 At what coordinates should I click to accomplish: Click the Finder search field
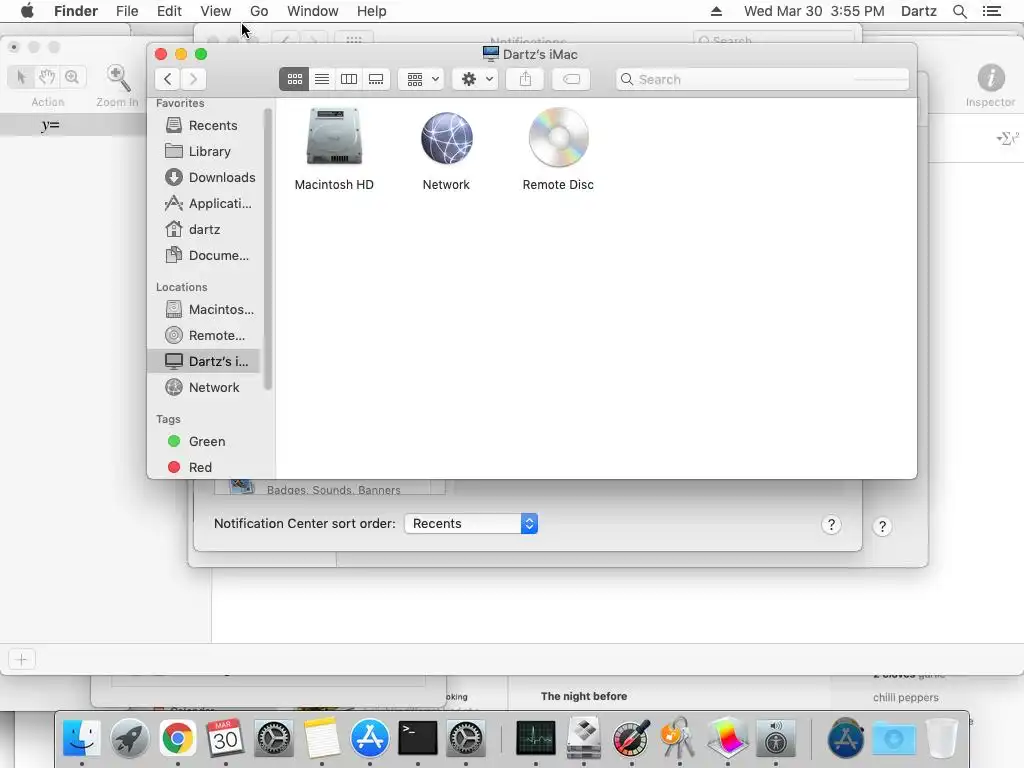(762, 79)
